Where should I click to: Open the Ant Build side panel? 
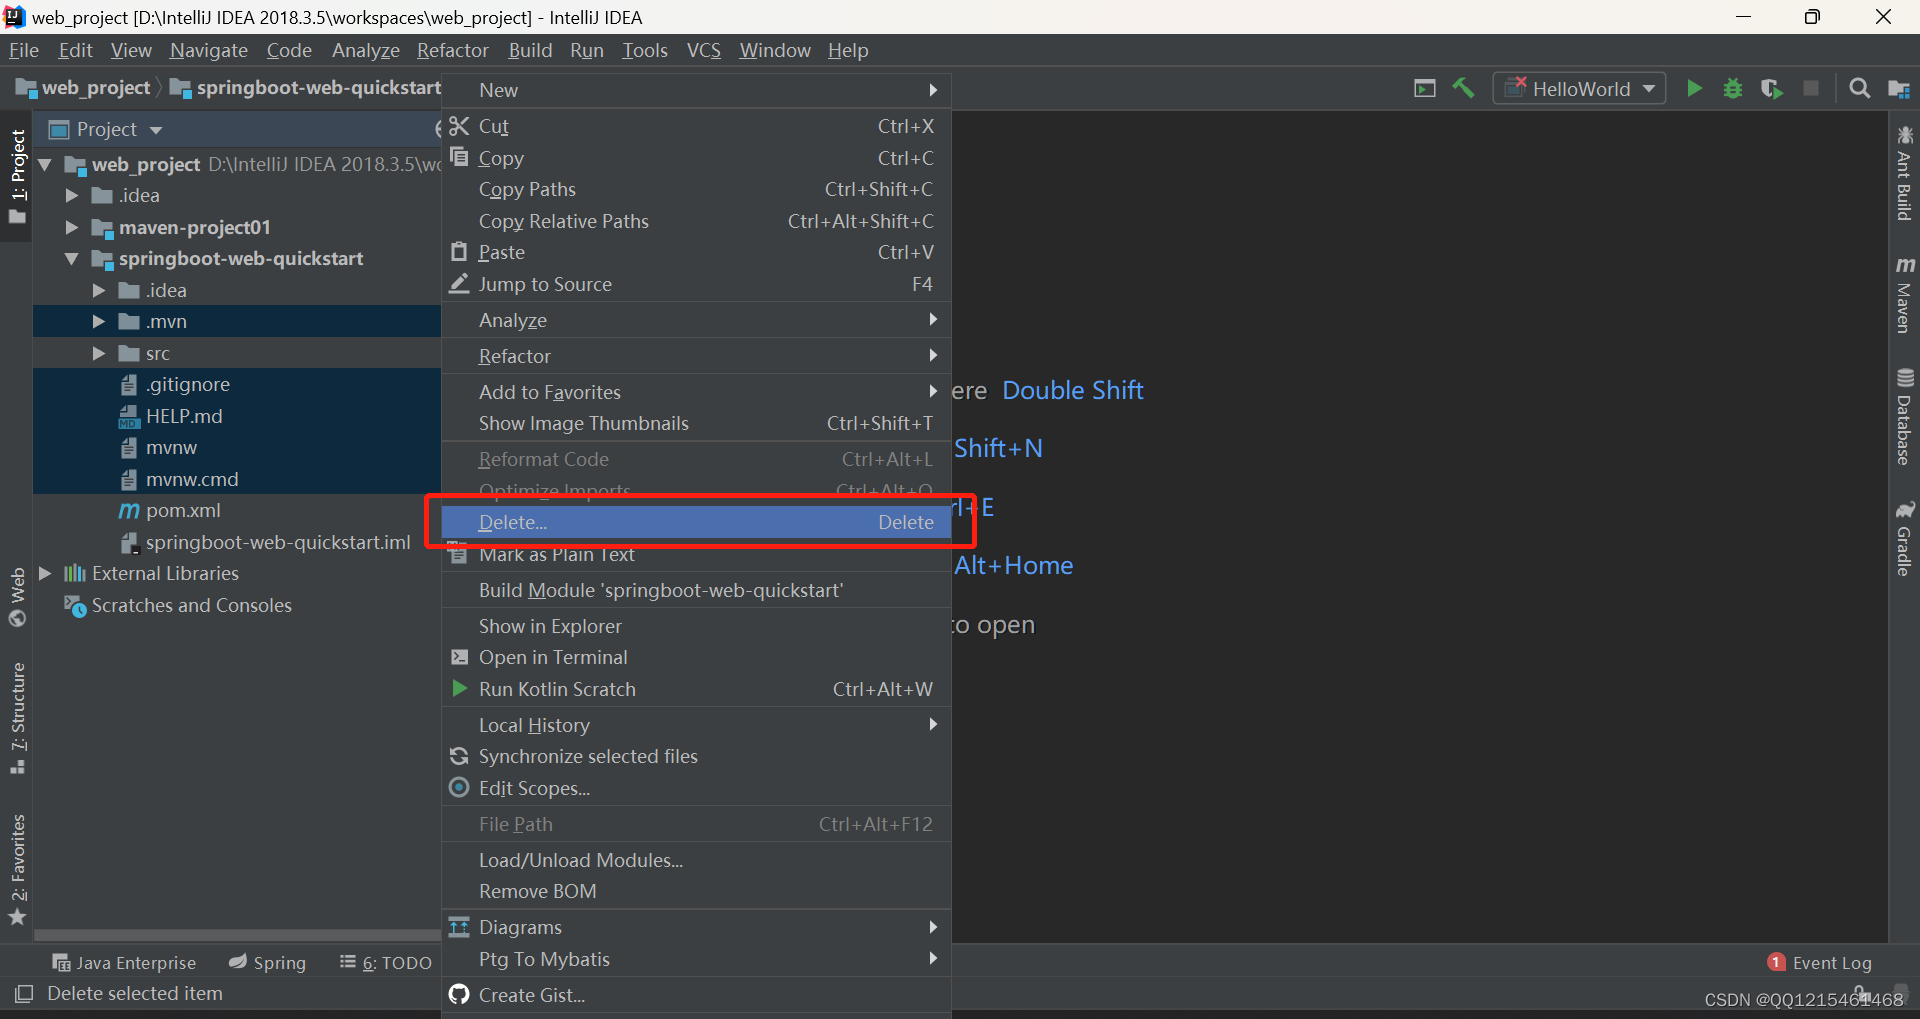(x=1904, y=172)
